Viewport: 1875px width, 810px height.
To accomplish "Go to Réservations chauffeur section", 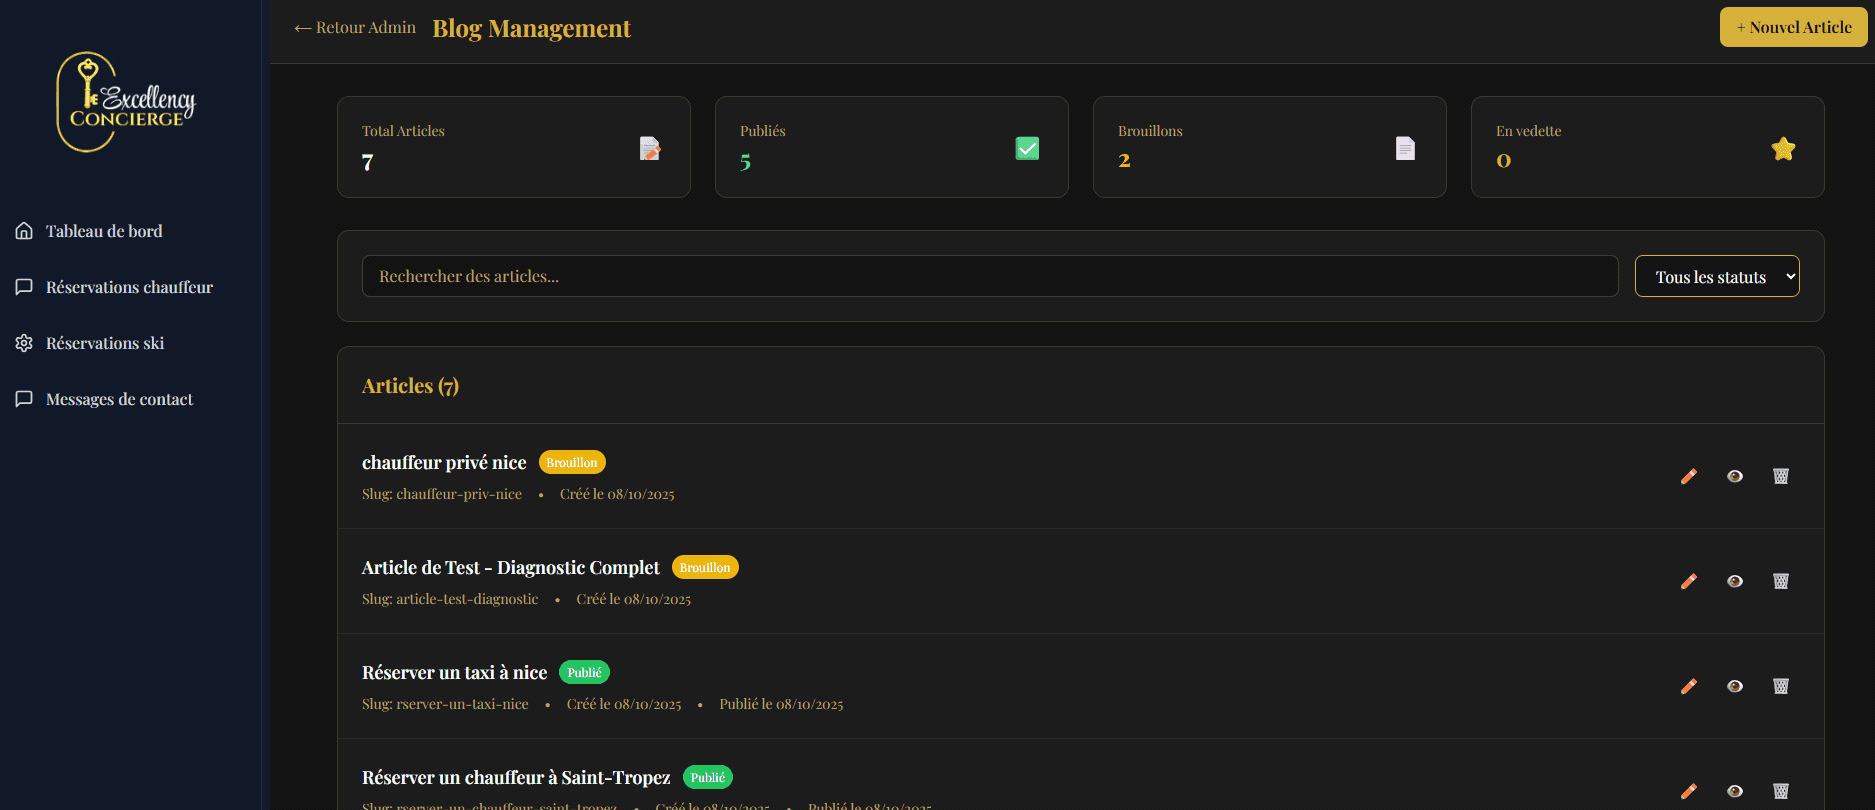I will [129, 287].
